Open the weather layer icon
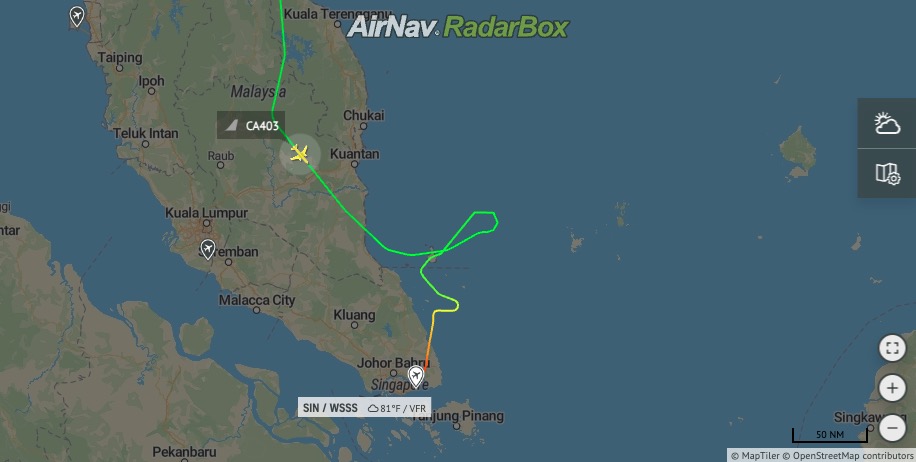916x462 pixels. point(887,123)
